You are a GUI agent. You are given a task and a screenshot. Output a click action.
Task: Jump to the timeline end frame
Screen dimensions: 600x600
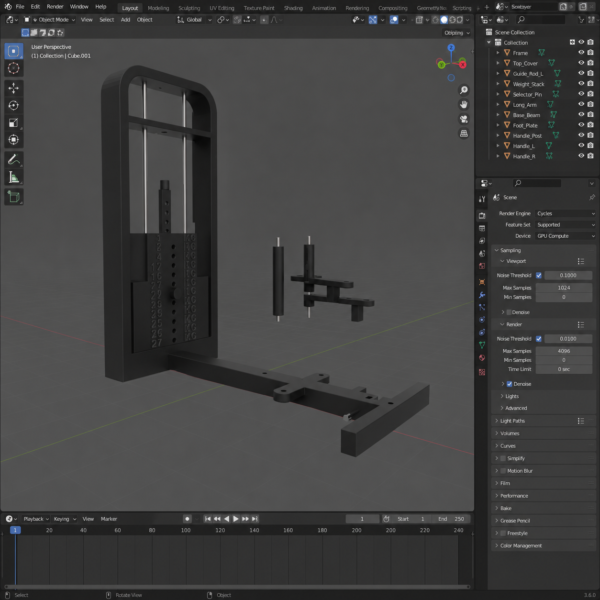[255, 519]
